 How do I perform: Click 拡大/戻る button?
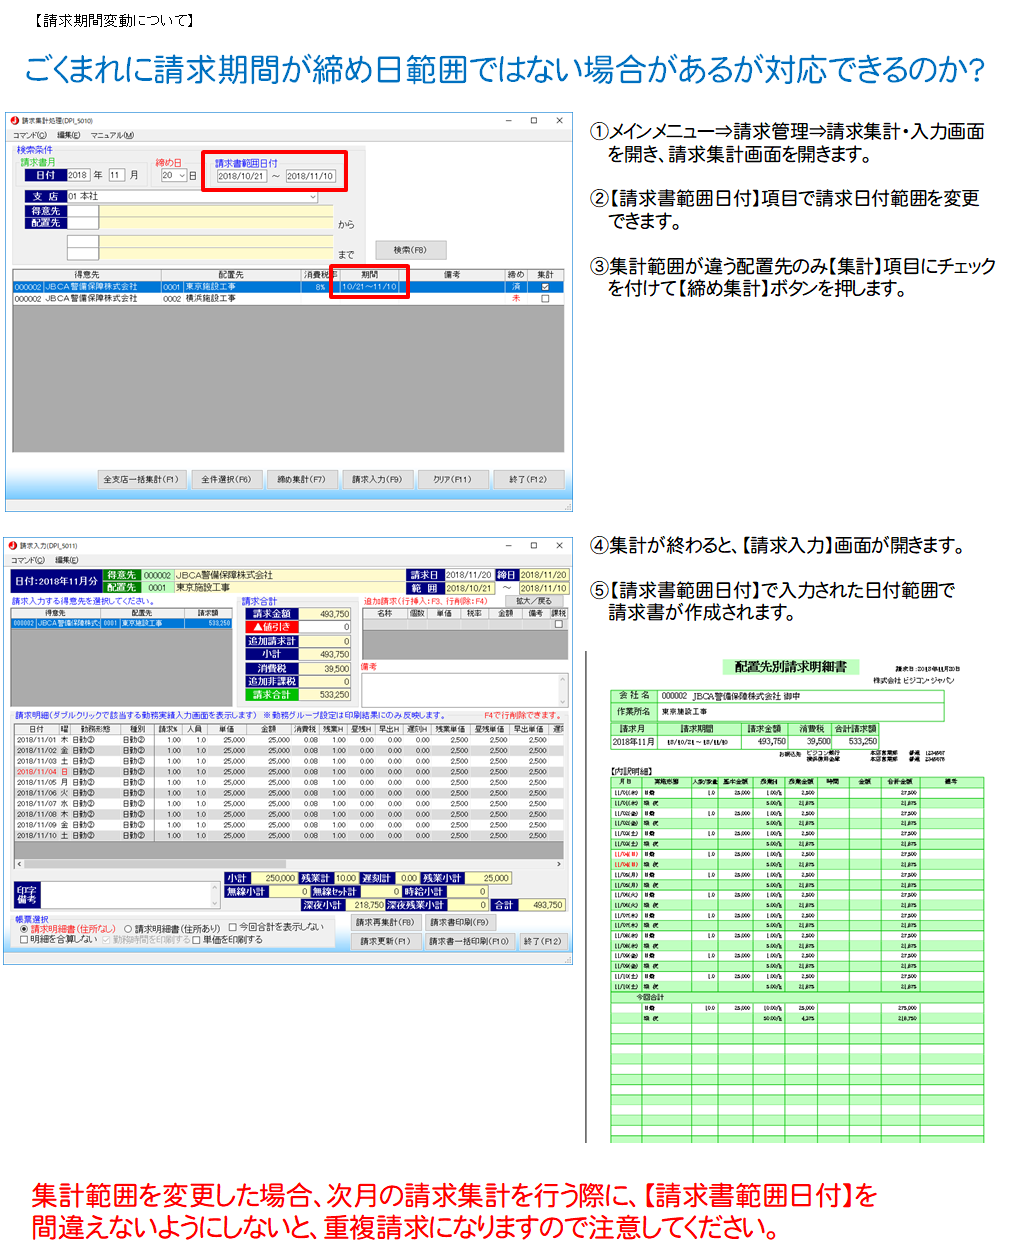pyautogui.click(x=534, y=601)
